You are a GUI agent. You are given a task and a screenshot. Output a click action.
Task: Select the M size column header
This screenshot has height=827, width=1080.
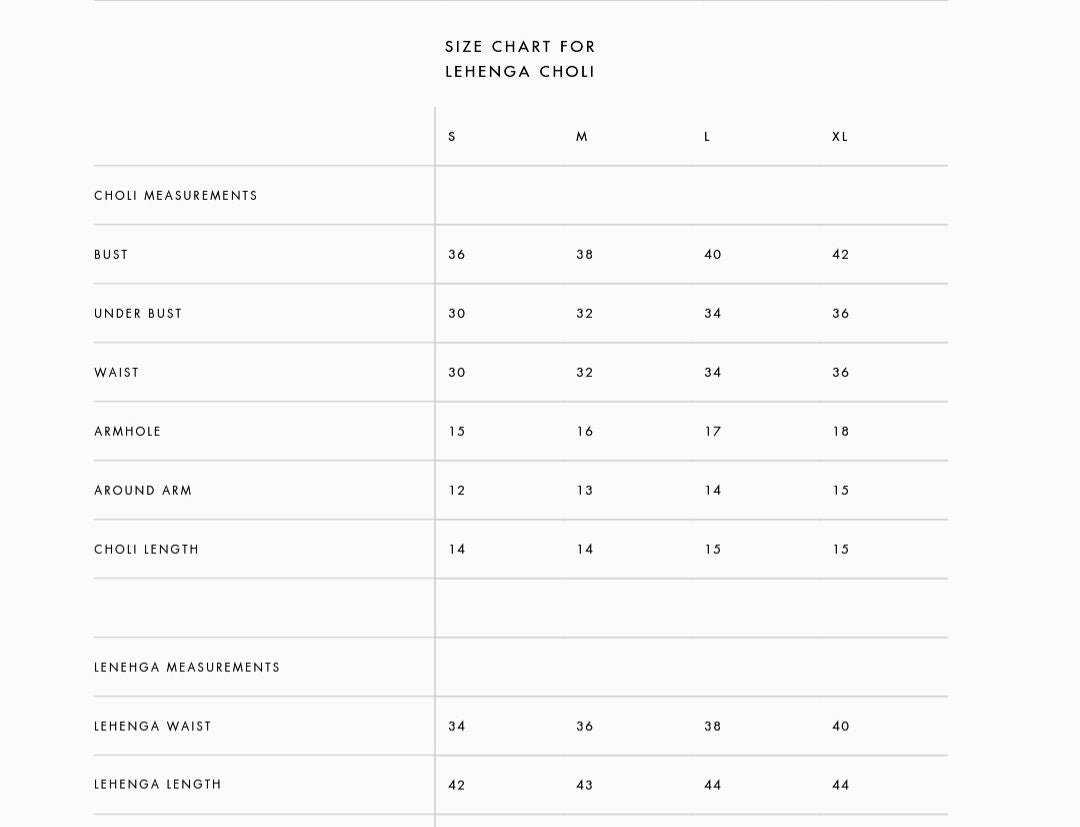582,137
